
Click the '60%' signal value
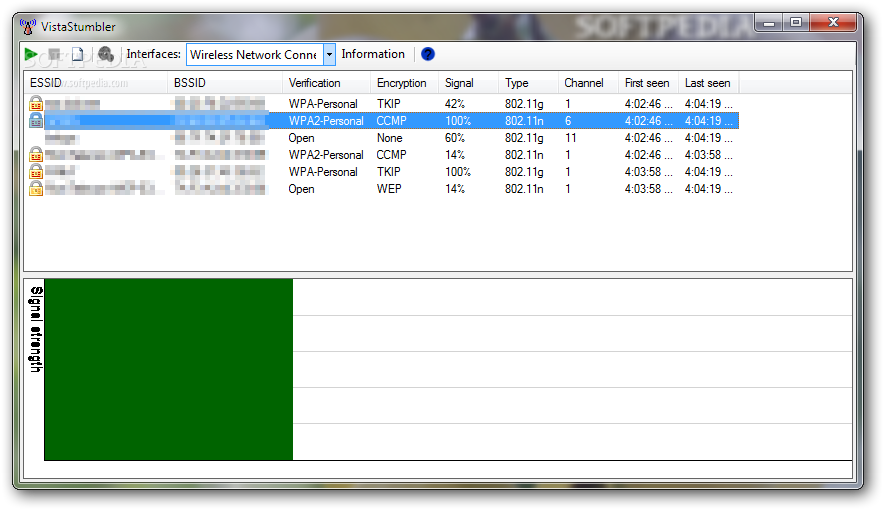tap(455, 138)
